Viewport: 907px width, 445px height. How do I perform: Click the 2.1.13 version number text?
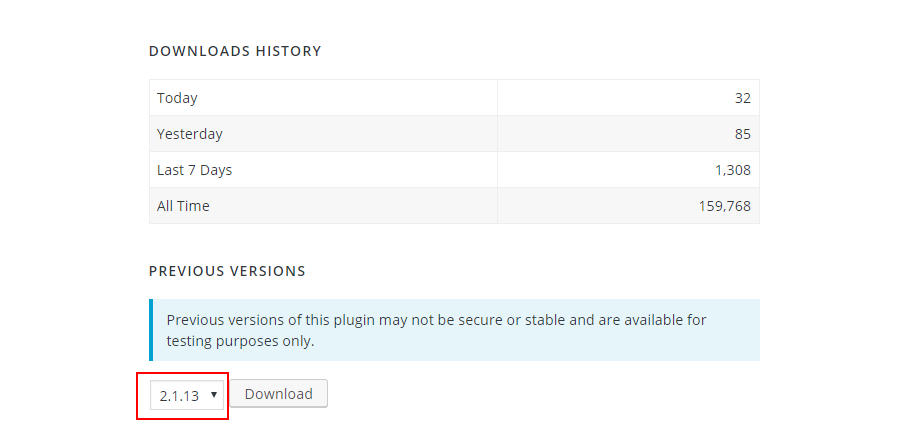[x=179, y=396]
